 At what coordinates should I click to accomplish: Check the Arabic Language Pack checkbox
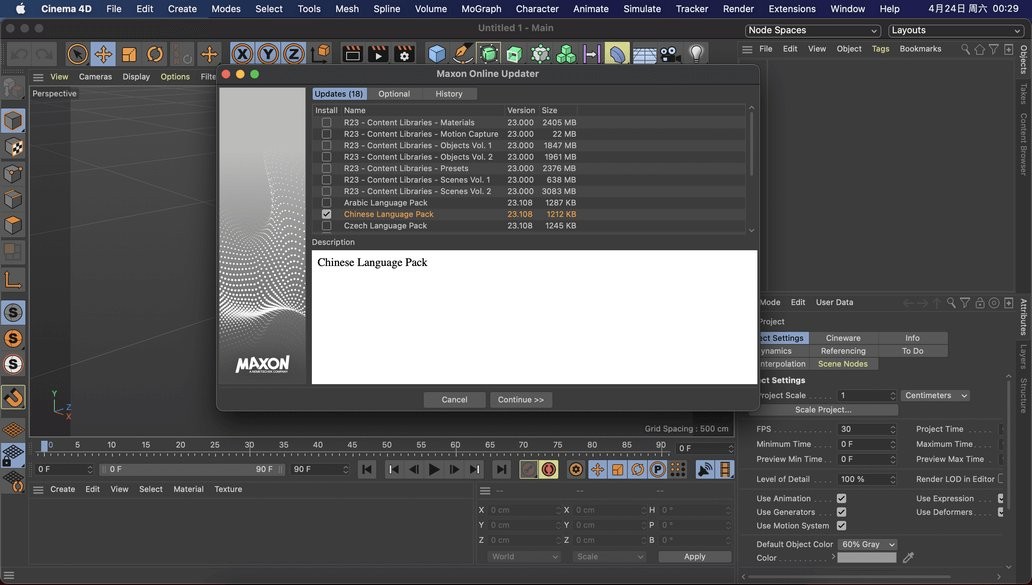point(326,203)
